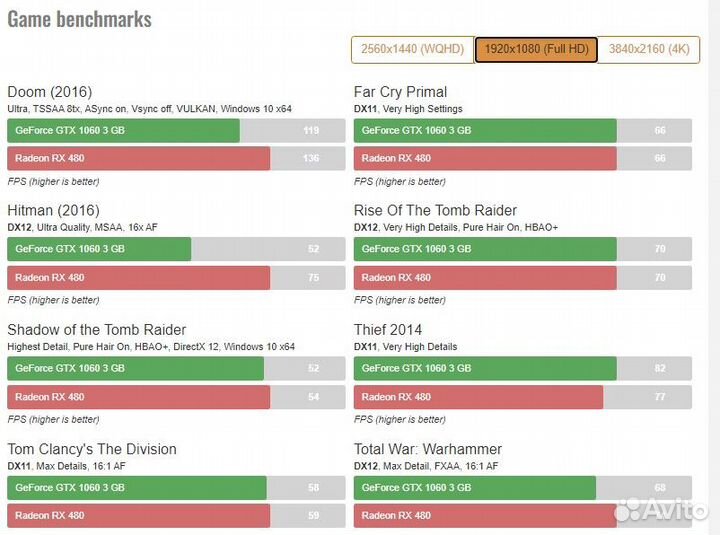Click the Total War: Warhammer heading
This screenshot has height=535, width=720.
[428, 449]
